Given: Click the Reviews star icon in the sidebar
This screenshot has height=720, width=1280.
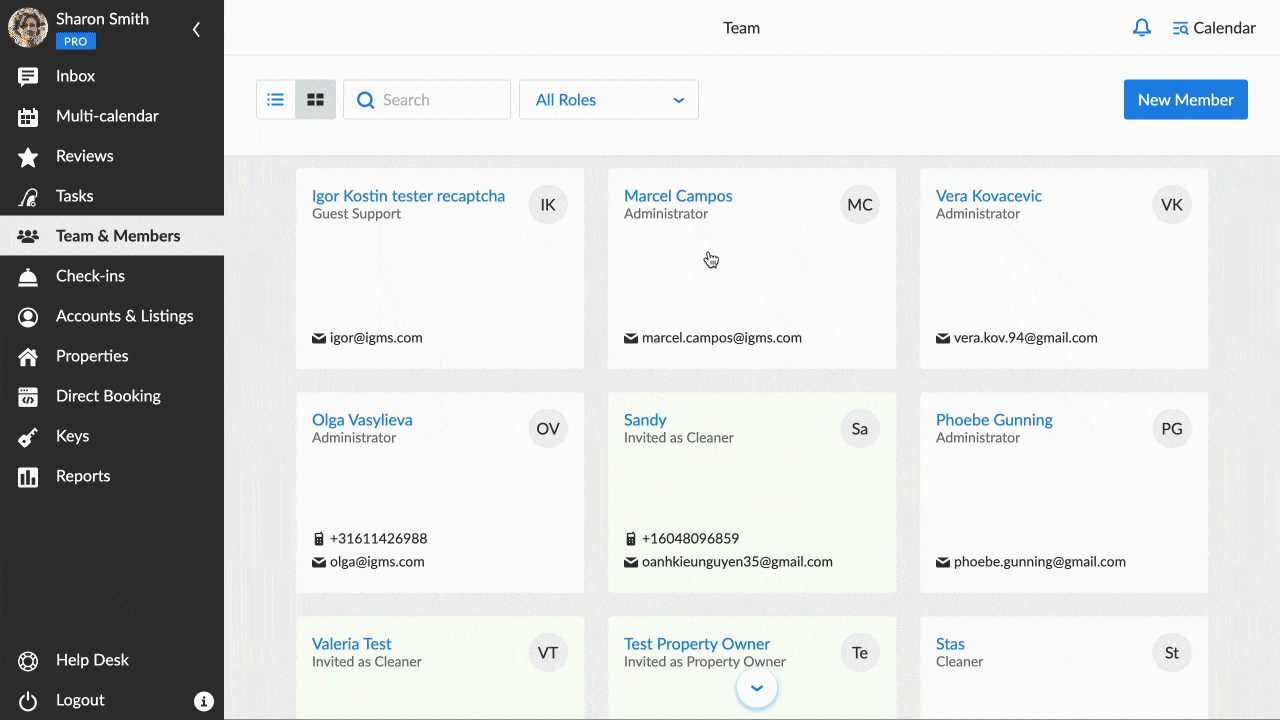Looking at the screenshot, I should coord(28,156).
